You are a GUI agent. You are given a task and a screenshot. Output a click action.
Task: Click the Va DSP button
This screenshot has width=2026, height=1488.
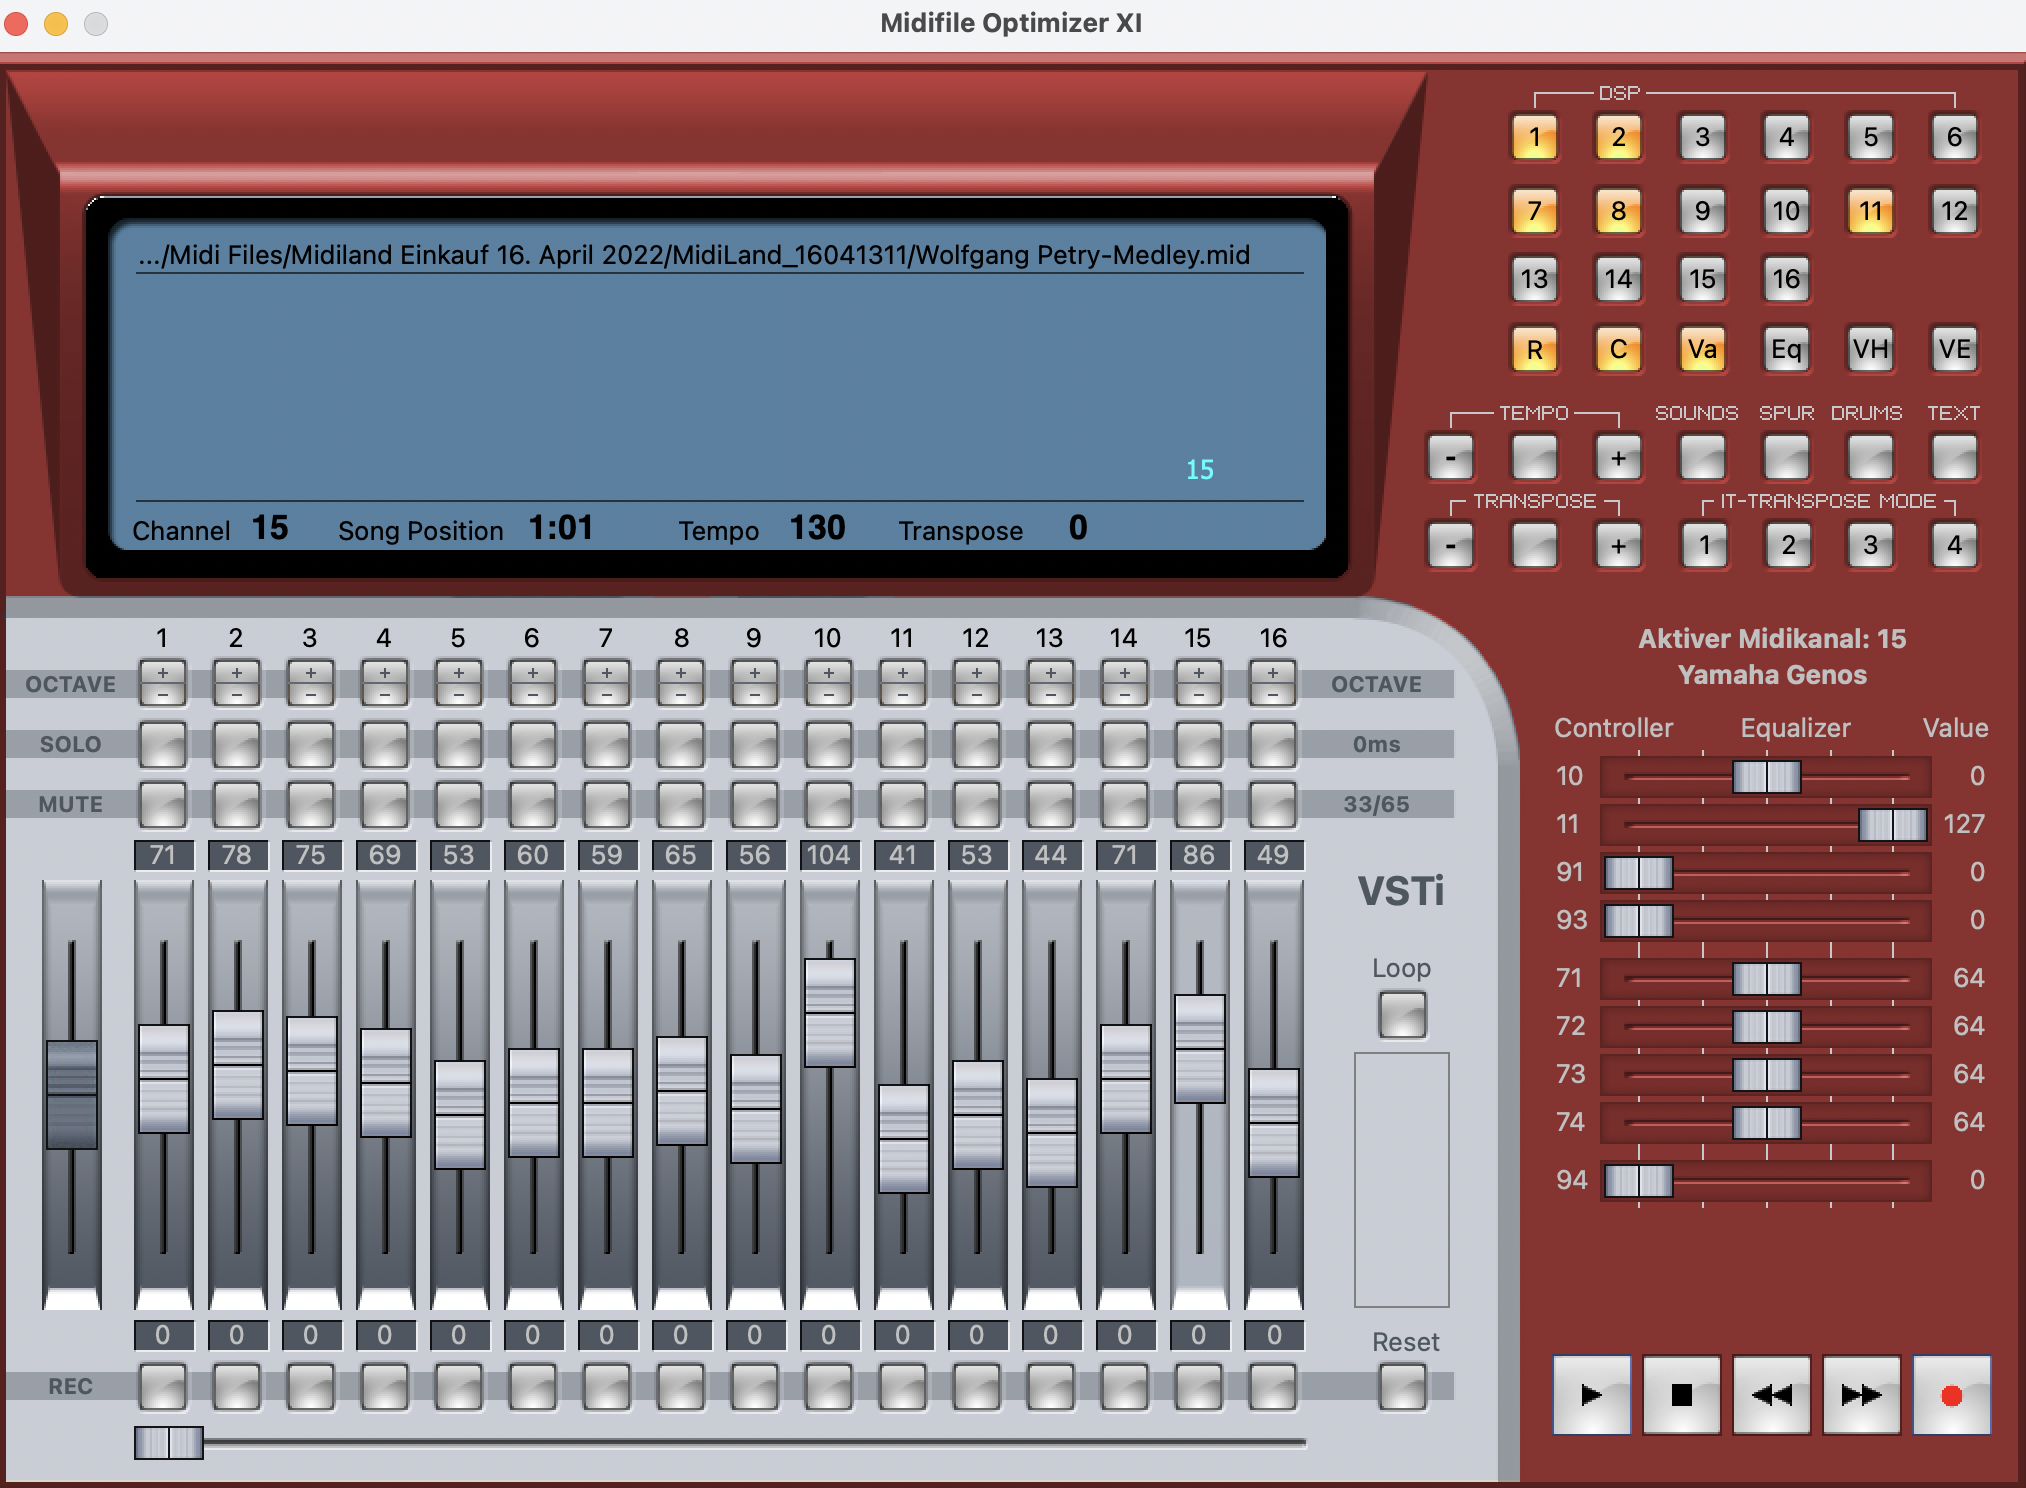1702,349
